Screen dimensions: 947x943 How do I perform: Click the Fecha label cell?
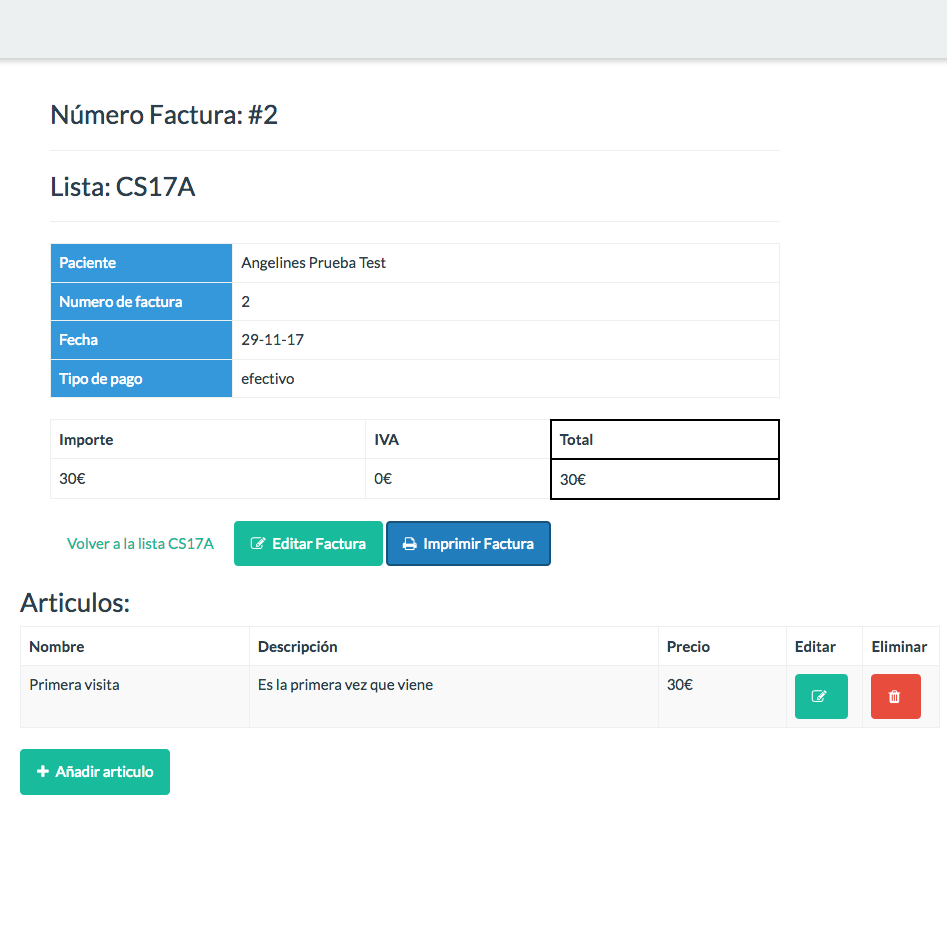[x=141, y=340]
